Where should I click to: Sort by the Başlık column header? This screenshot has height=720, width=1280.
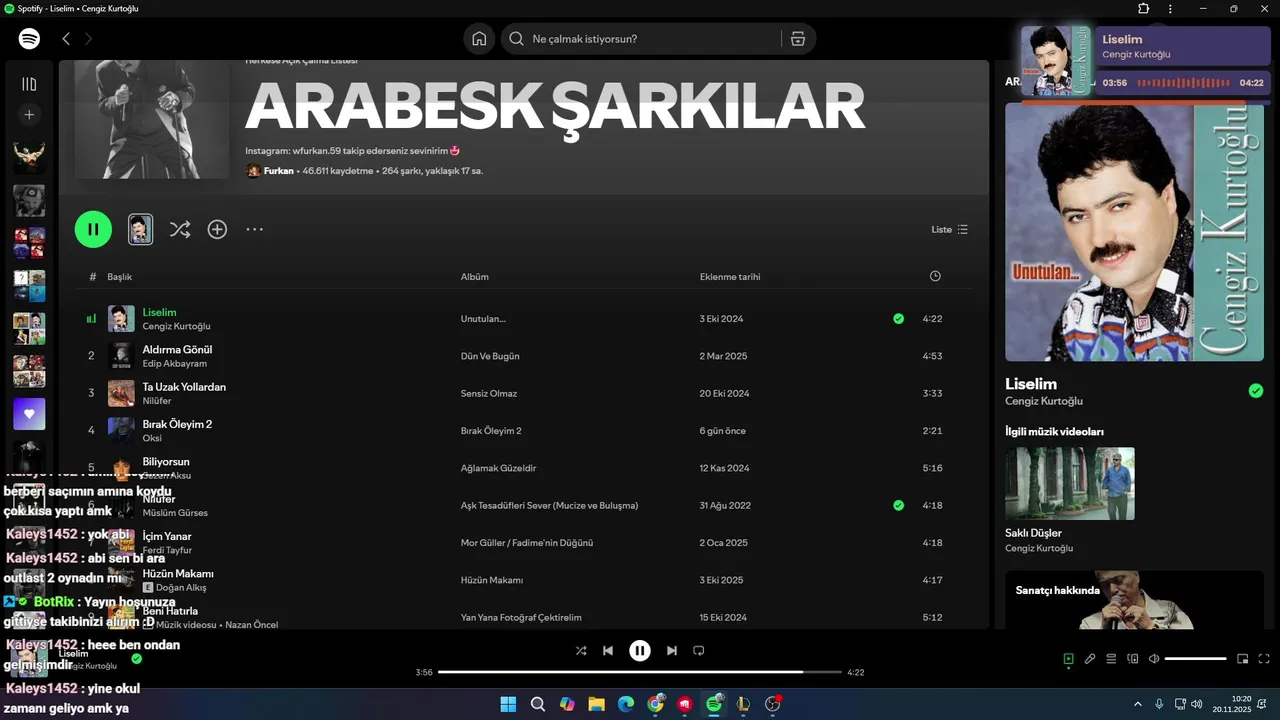[120, 277]
